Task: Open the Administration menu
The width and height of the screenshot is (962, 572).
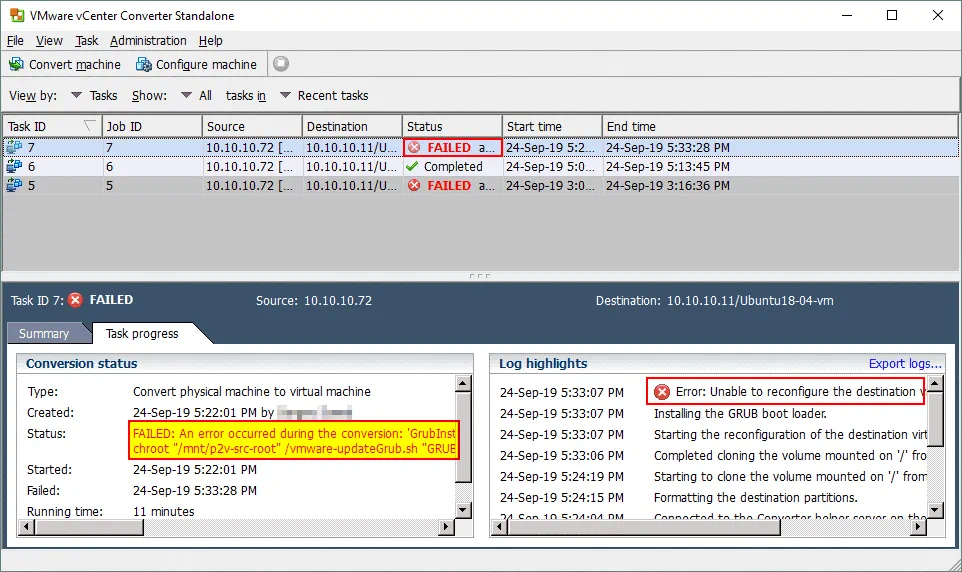Action: click(x=148, y=40)
